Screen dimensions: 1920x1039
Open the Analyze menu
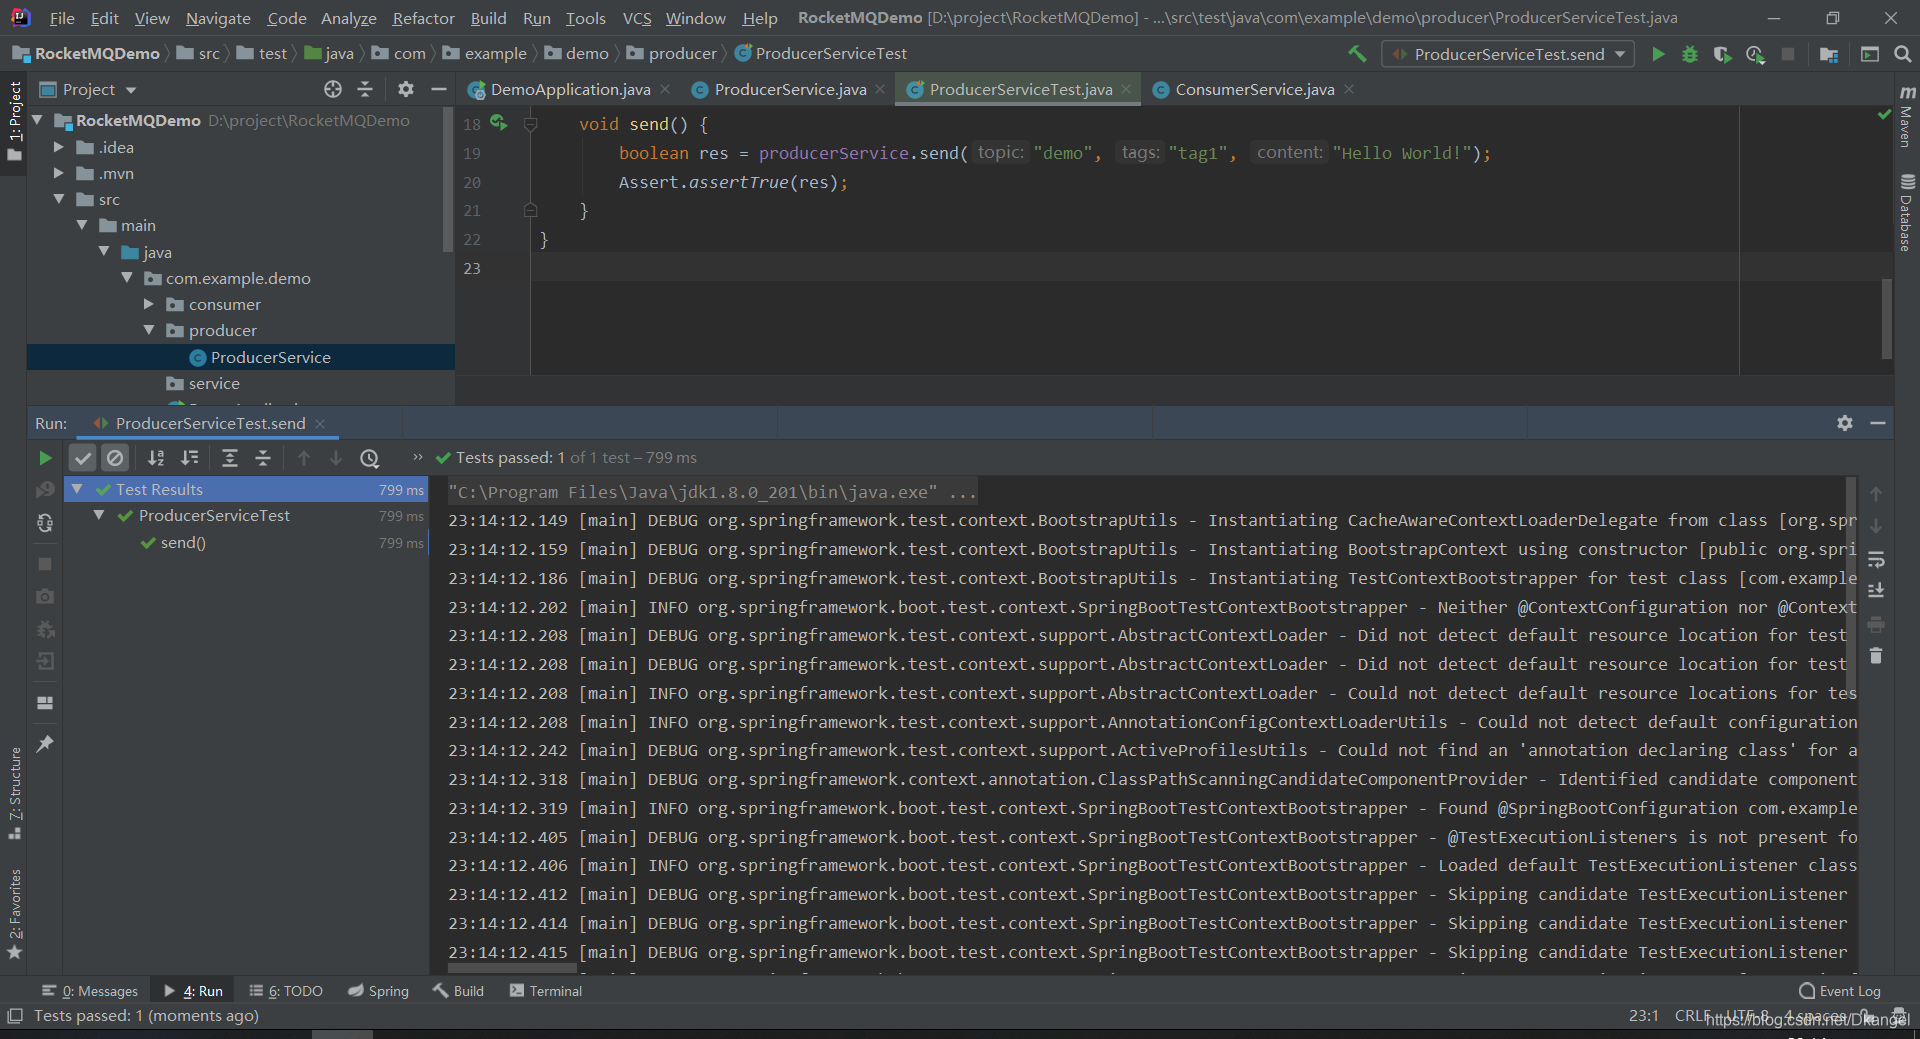(x=348, y=18)
